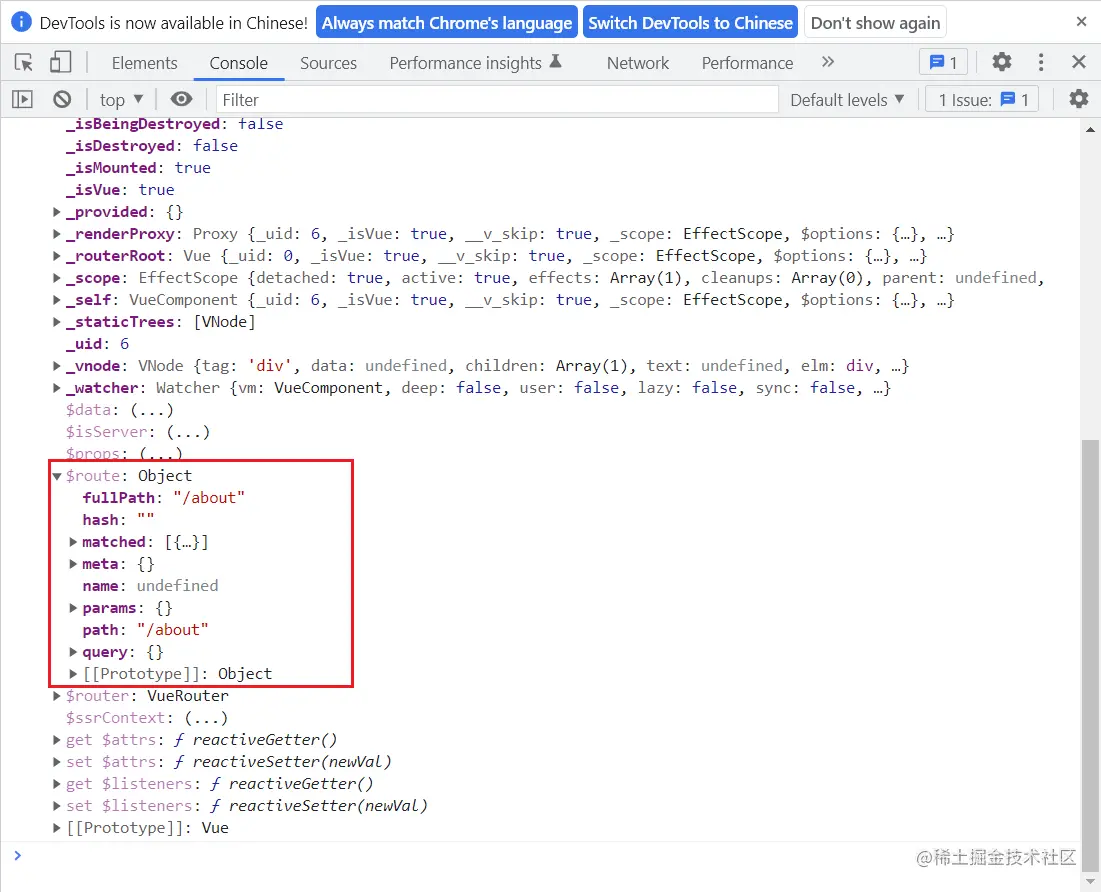Click Always match Chrome's language
1101x892 pixels.
pos(447,23)
